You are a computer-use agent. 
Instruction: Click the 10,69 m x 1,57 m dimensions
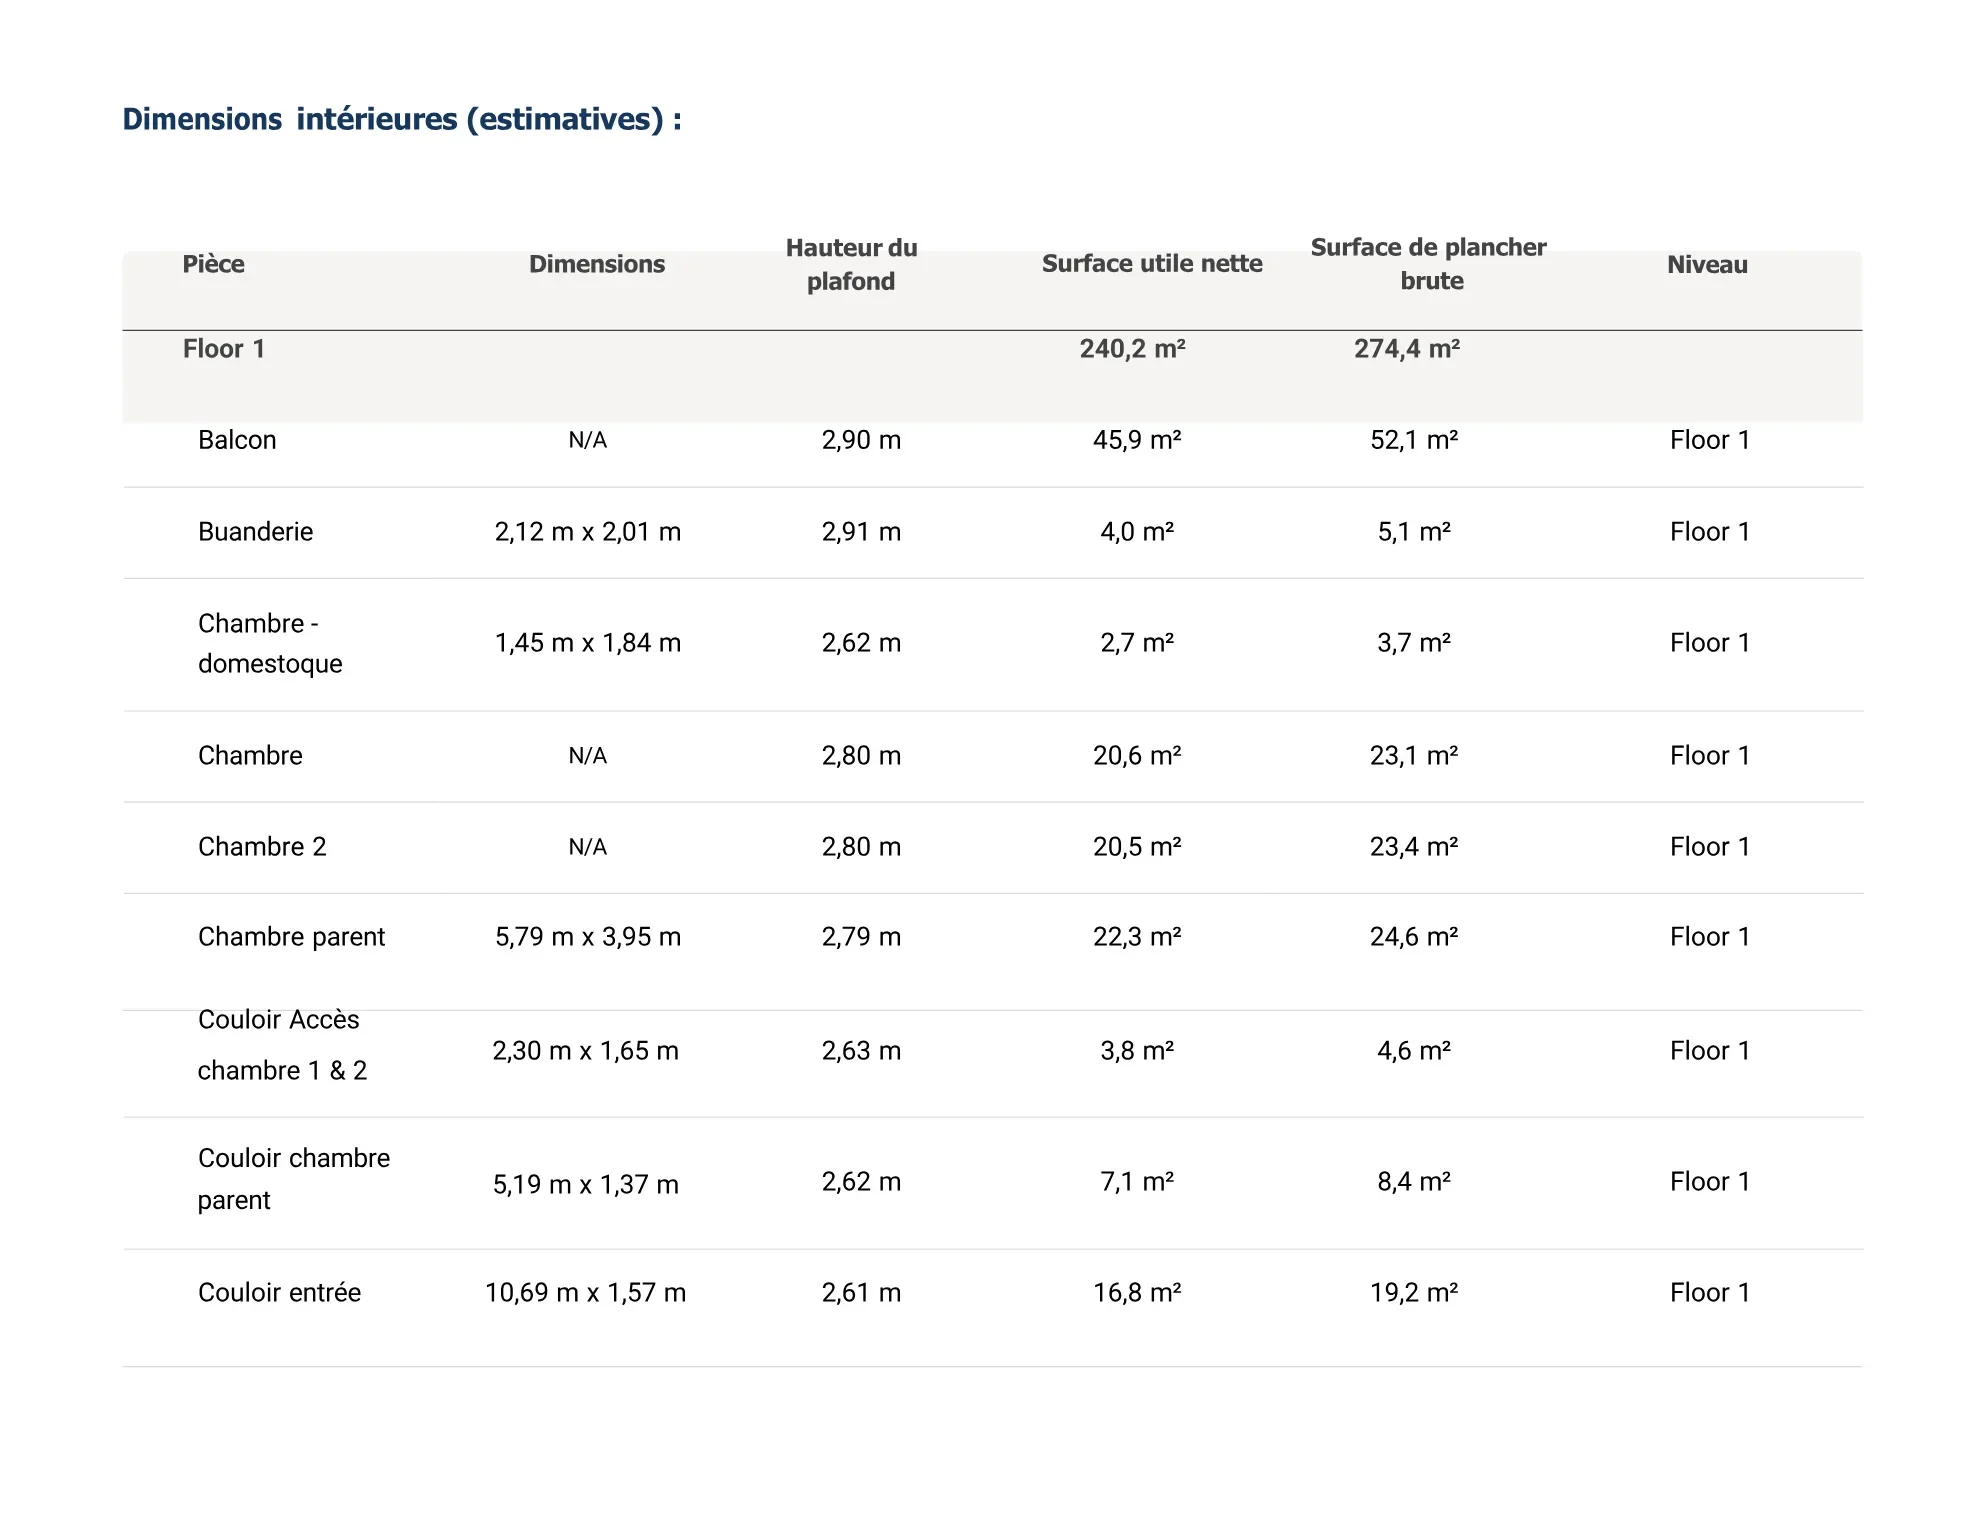(x=586, y=1293)
